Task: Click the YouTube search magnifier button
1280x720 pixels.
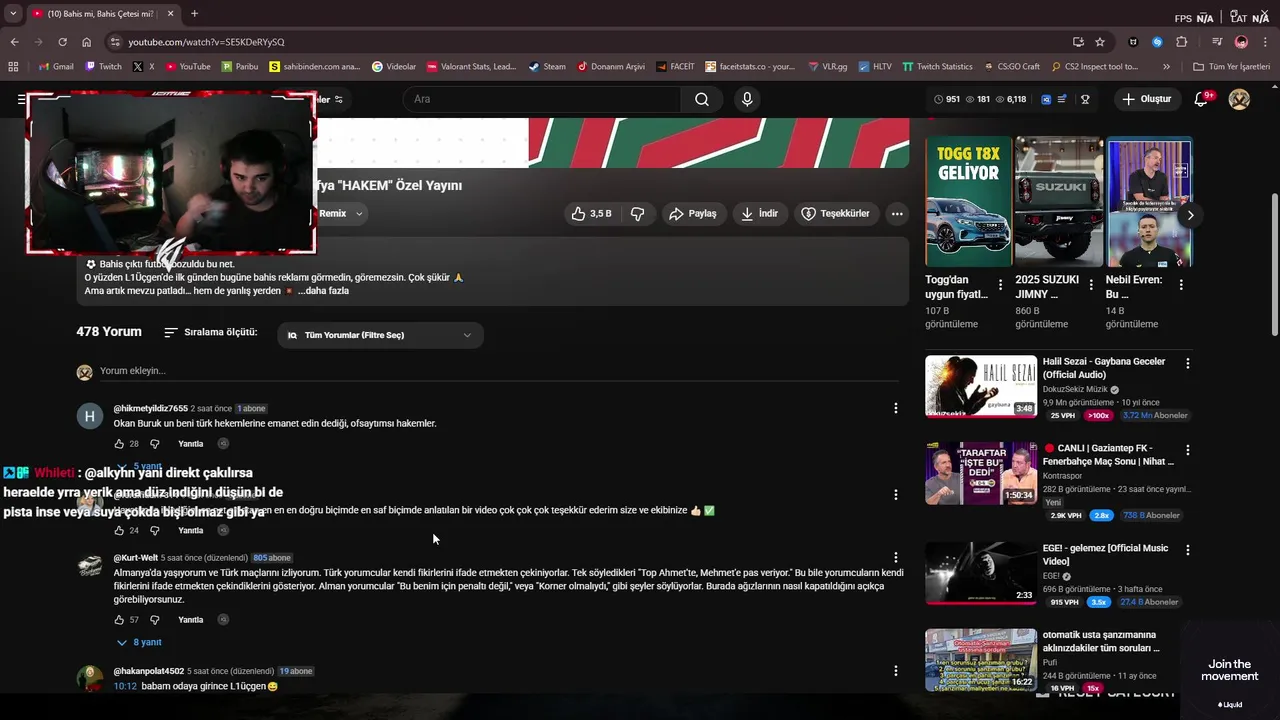Action: (x=702, y=99)
